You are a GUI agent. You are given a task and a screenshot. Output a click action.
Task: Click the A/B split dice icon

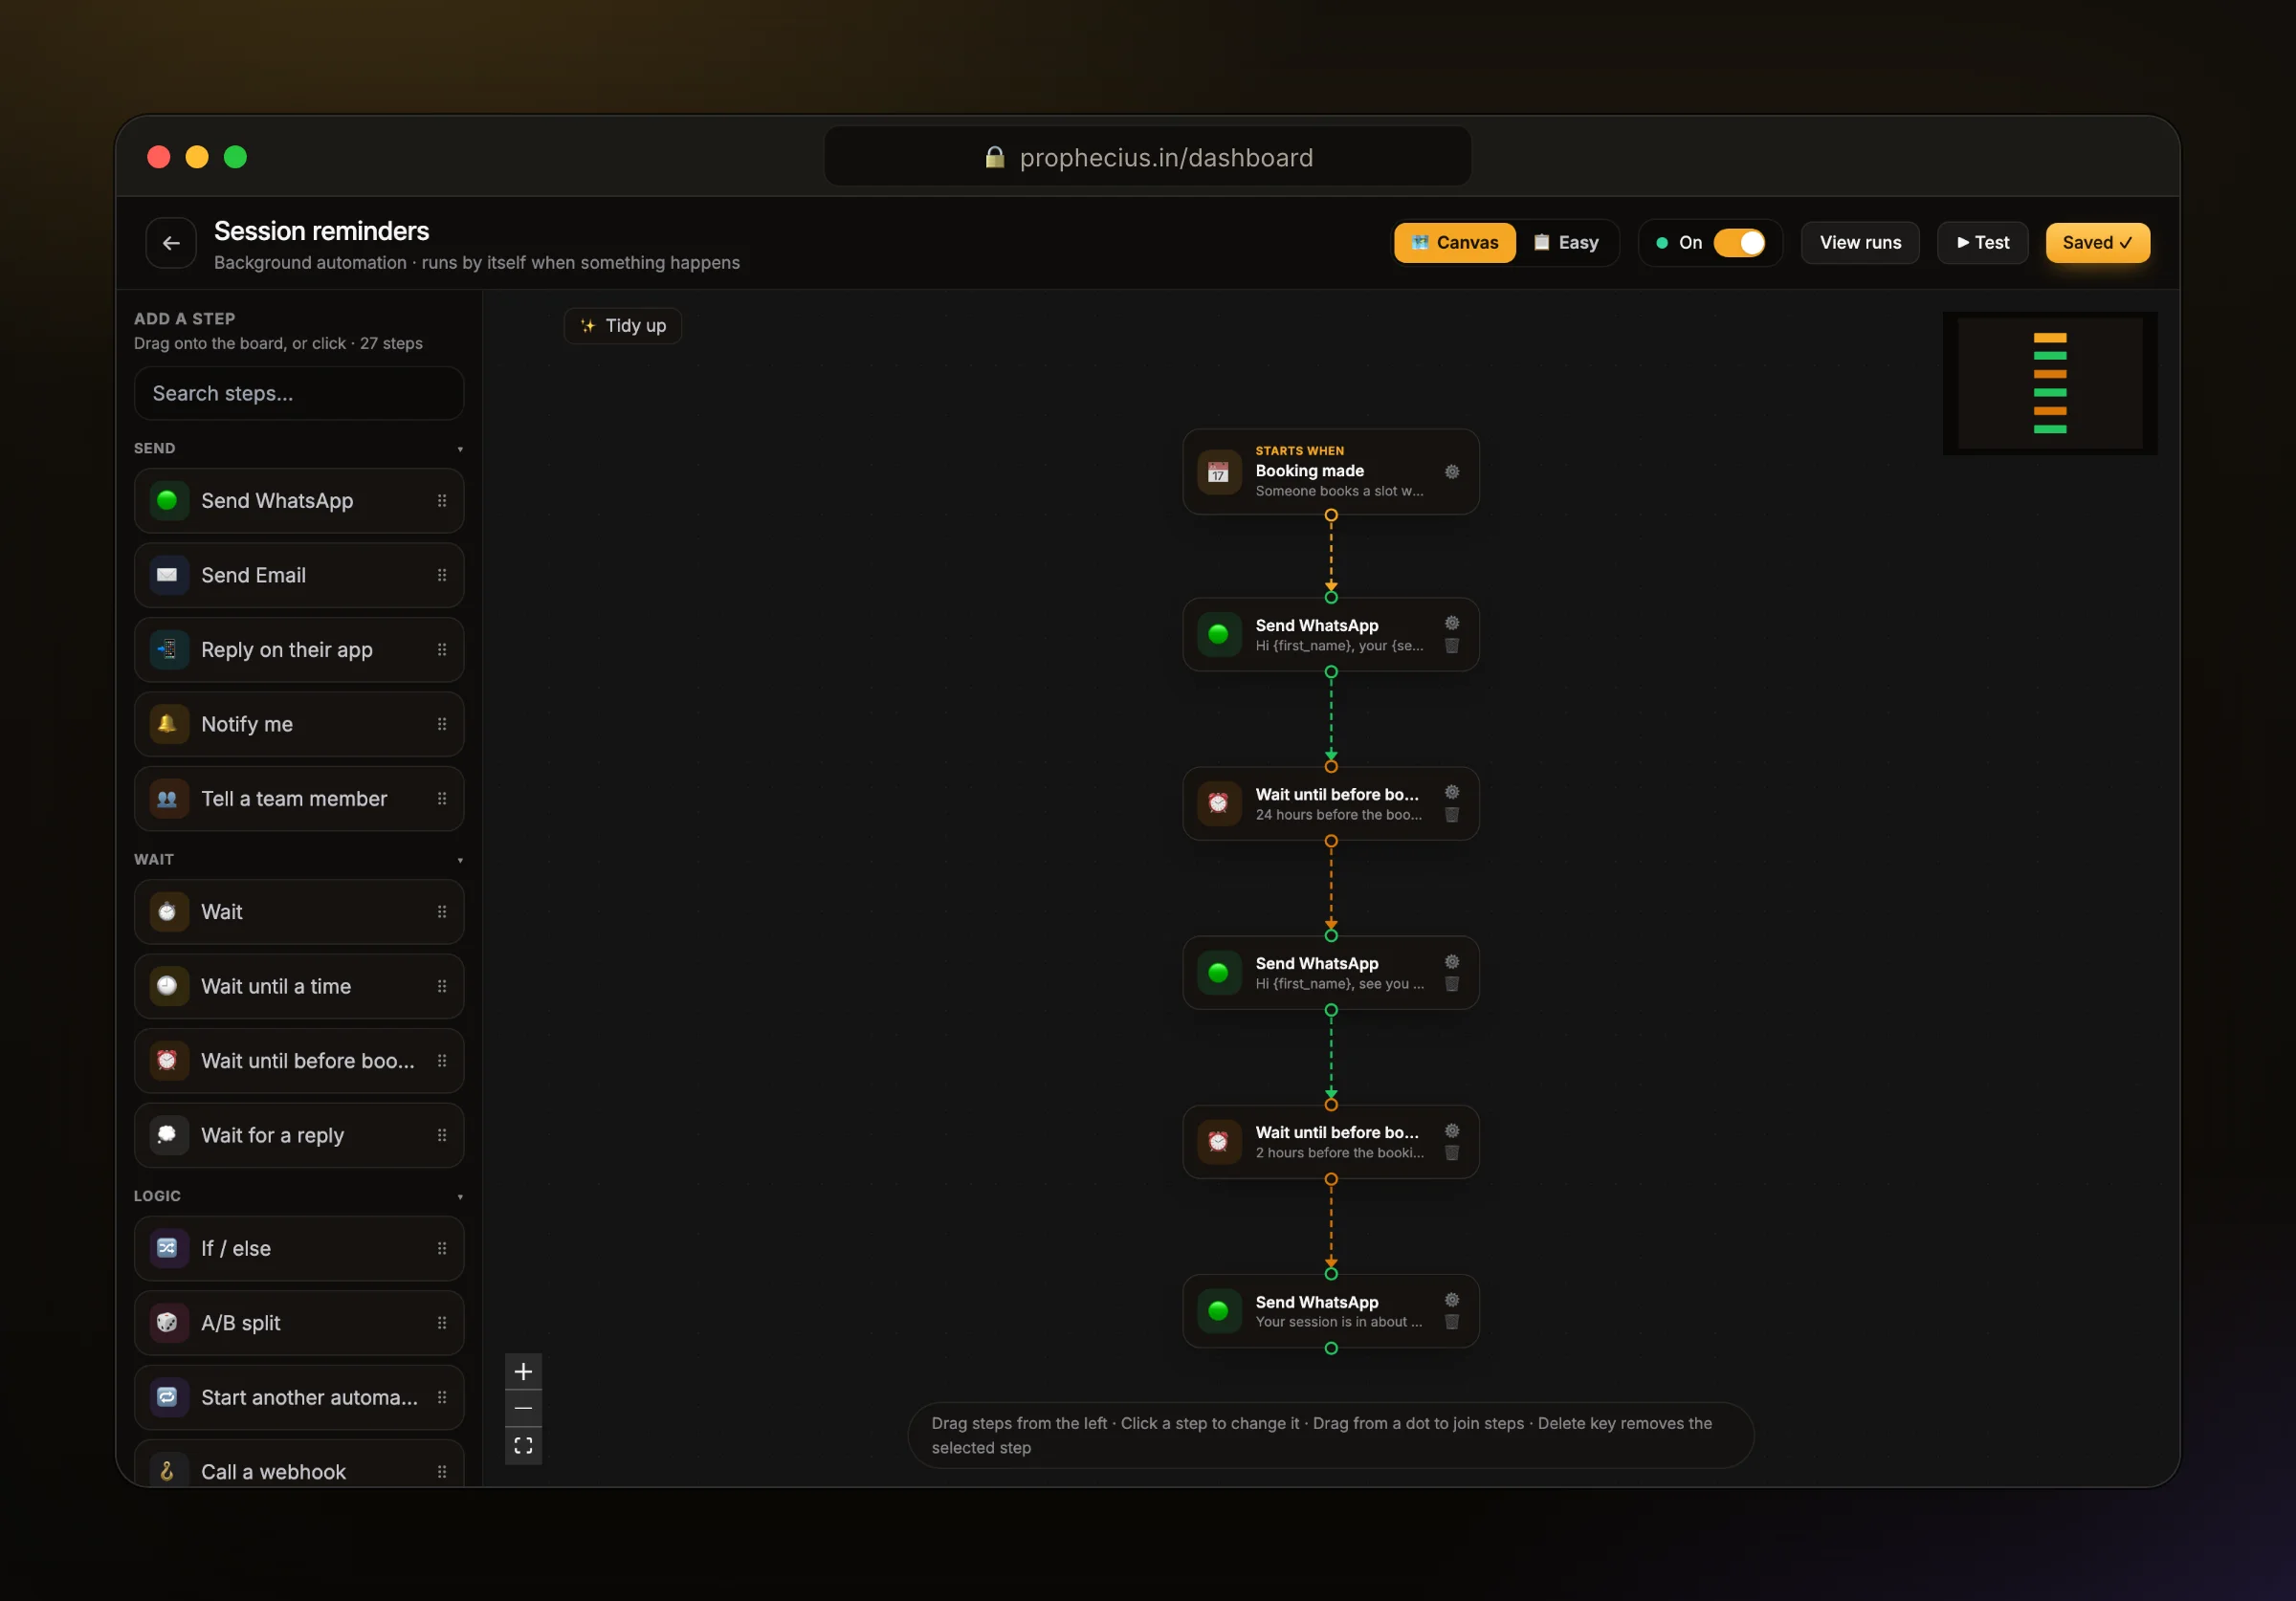pyautogui.click(x=167, y=1323)
